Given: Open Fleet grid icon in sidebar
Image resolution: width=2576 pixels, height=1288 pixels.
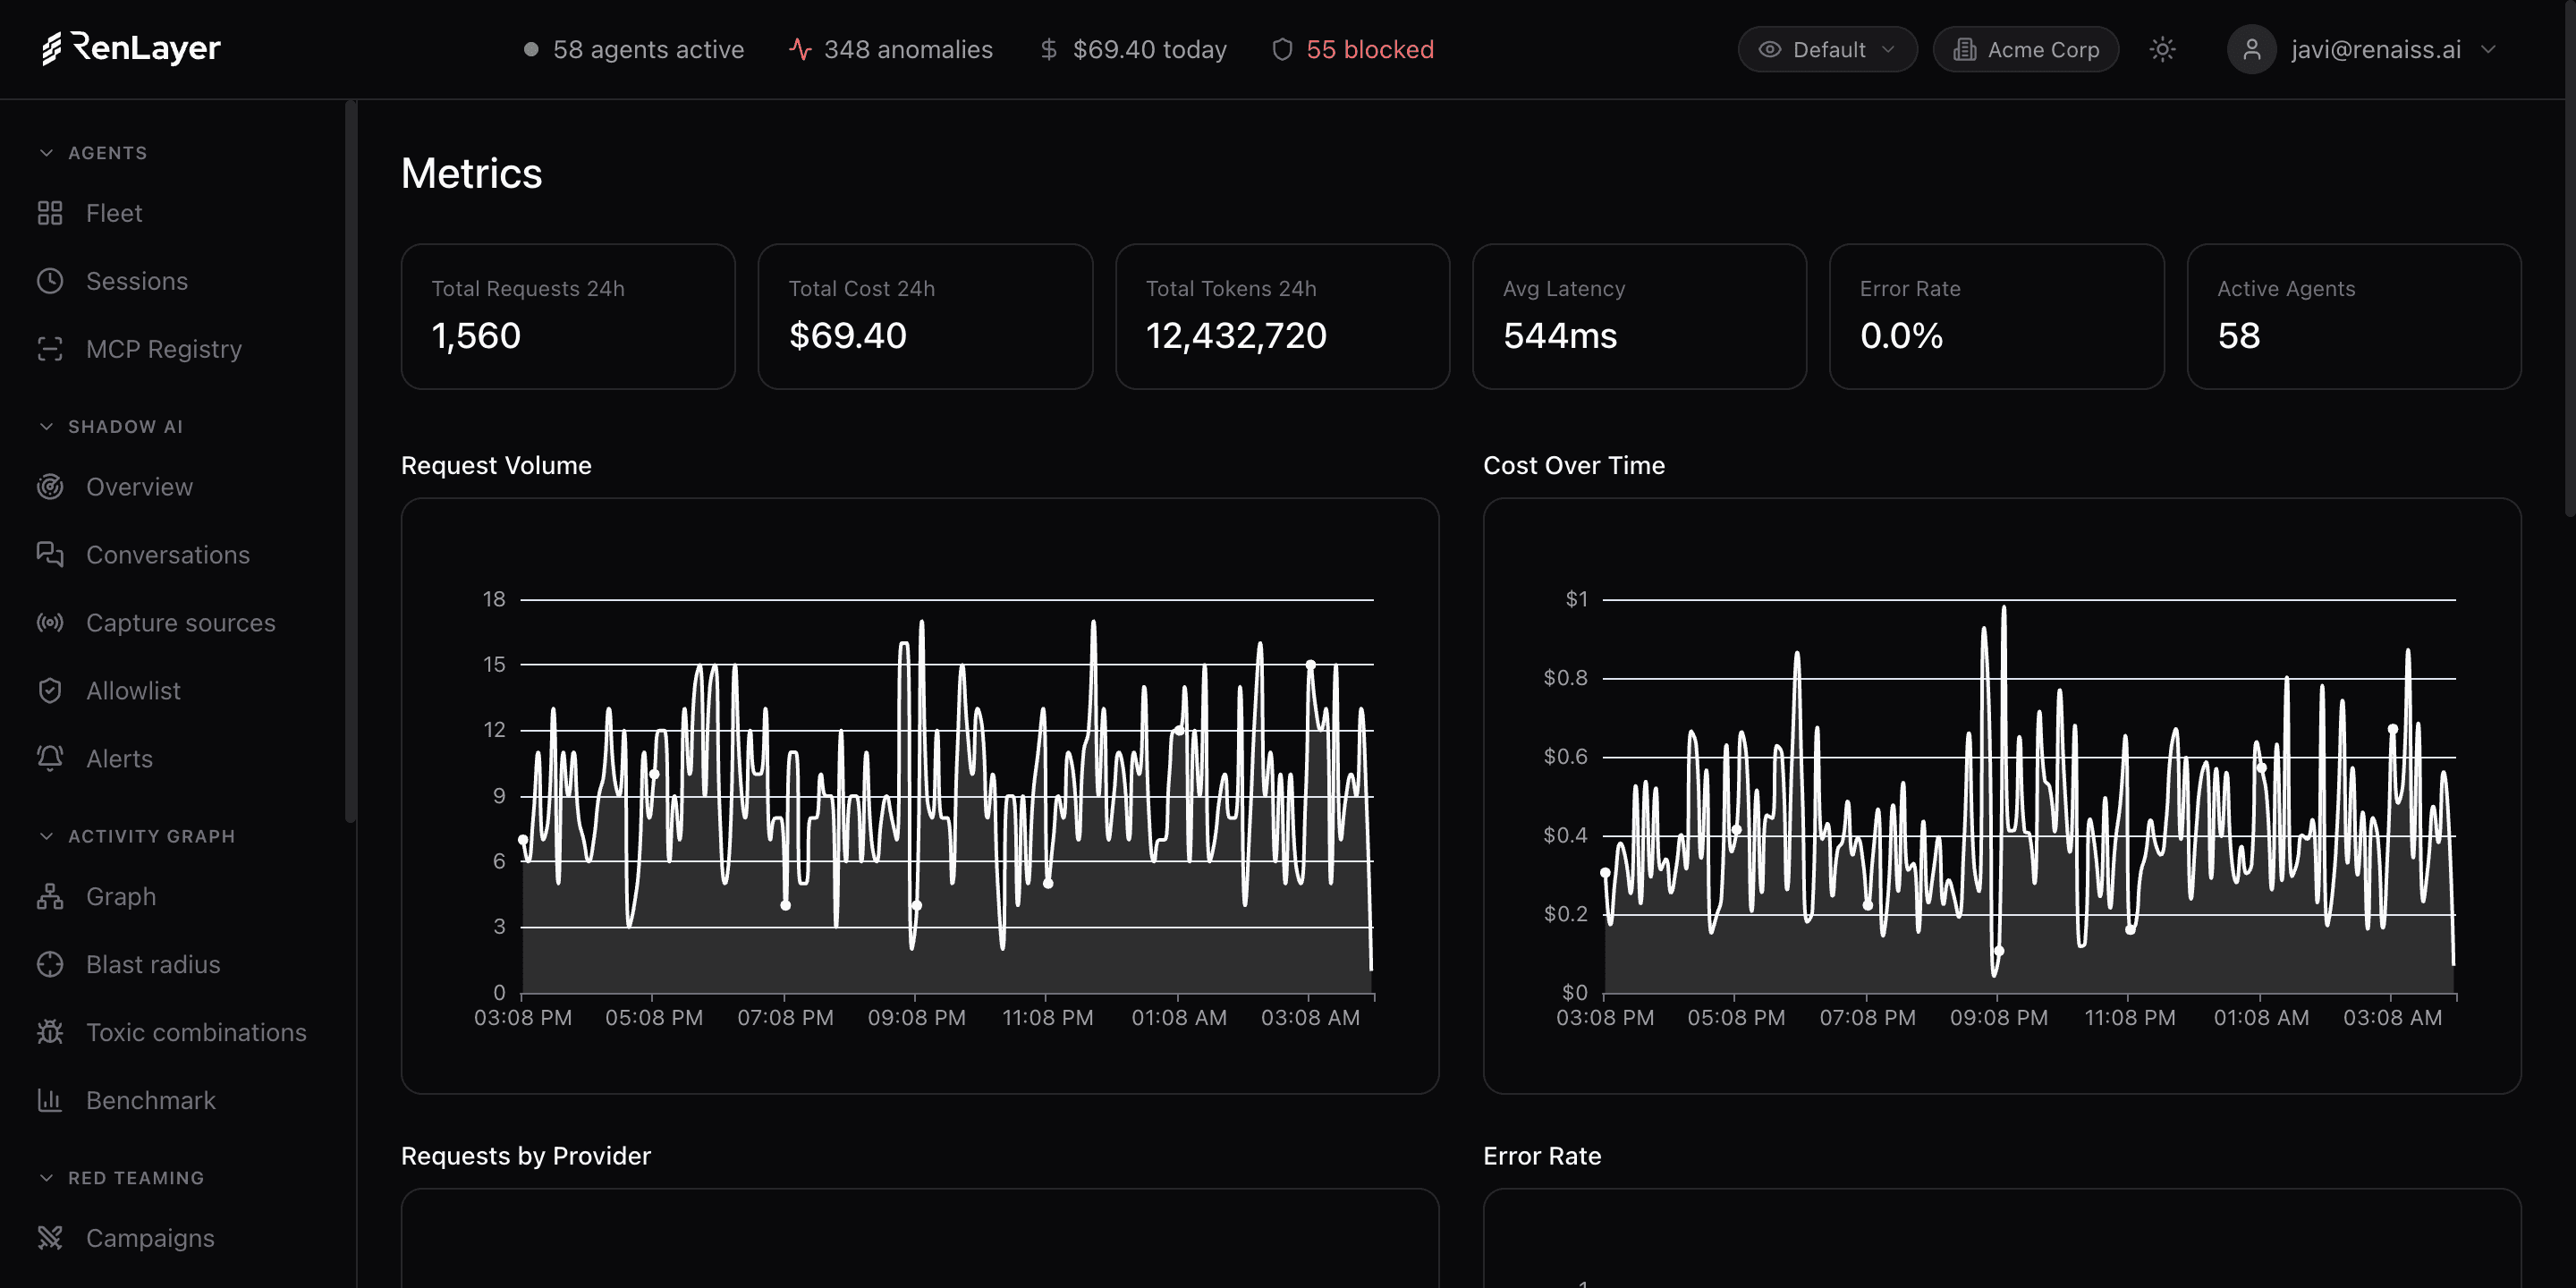Looking at the screenshot, I should coord(50,213).
